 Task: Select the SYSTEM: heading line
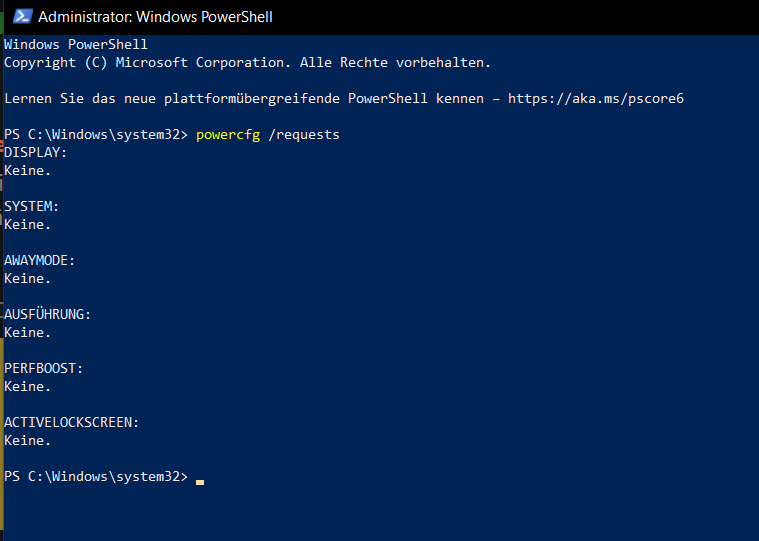tap(31, 207)
